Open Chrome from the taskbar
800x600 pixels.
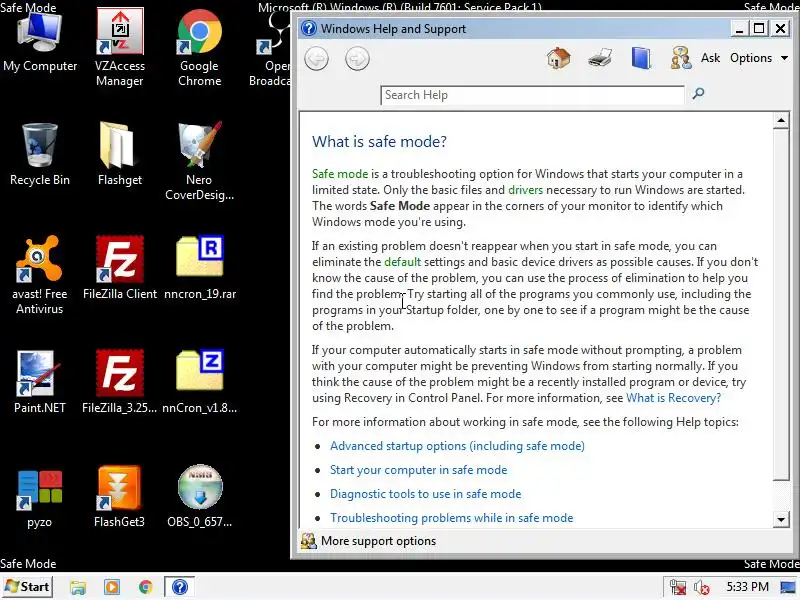pos(145,587)
